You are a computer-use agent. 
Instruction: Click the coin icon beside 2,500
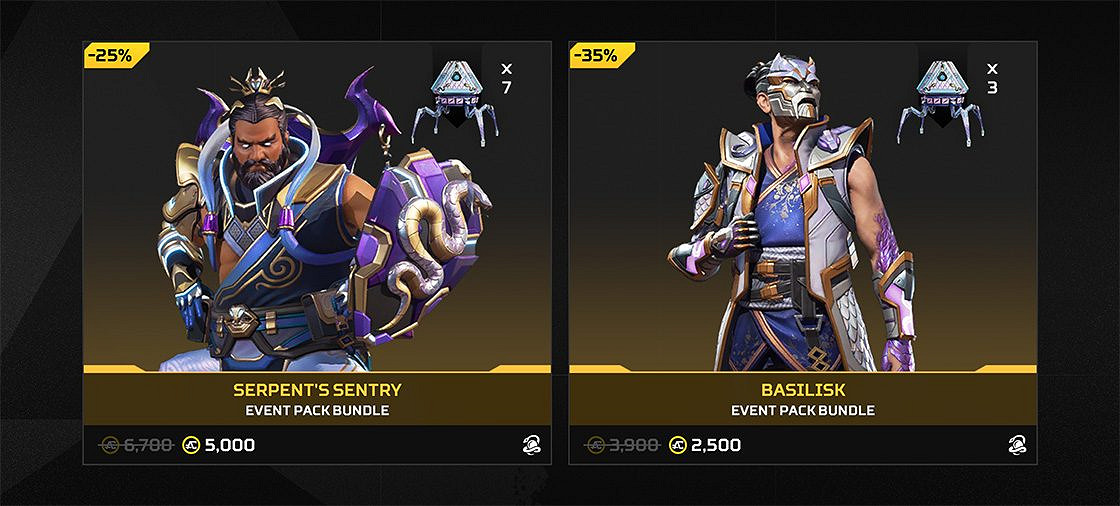[x=677, y=445]
